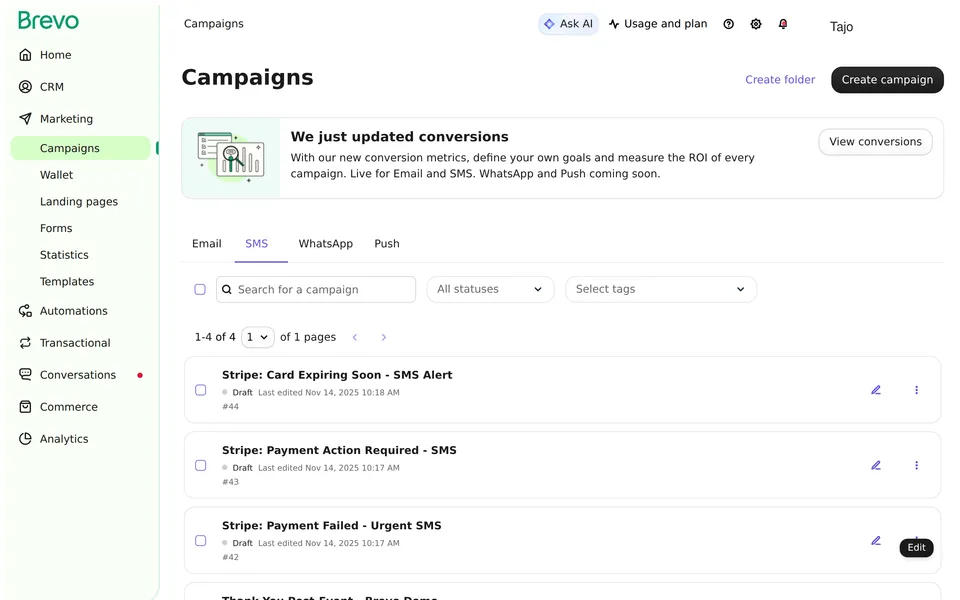The height and width of the screenshot is (600, 960).
Task: Click the 1-4 of 4 results count
Action: click(x=215, y=337)
